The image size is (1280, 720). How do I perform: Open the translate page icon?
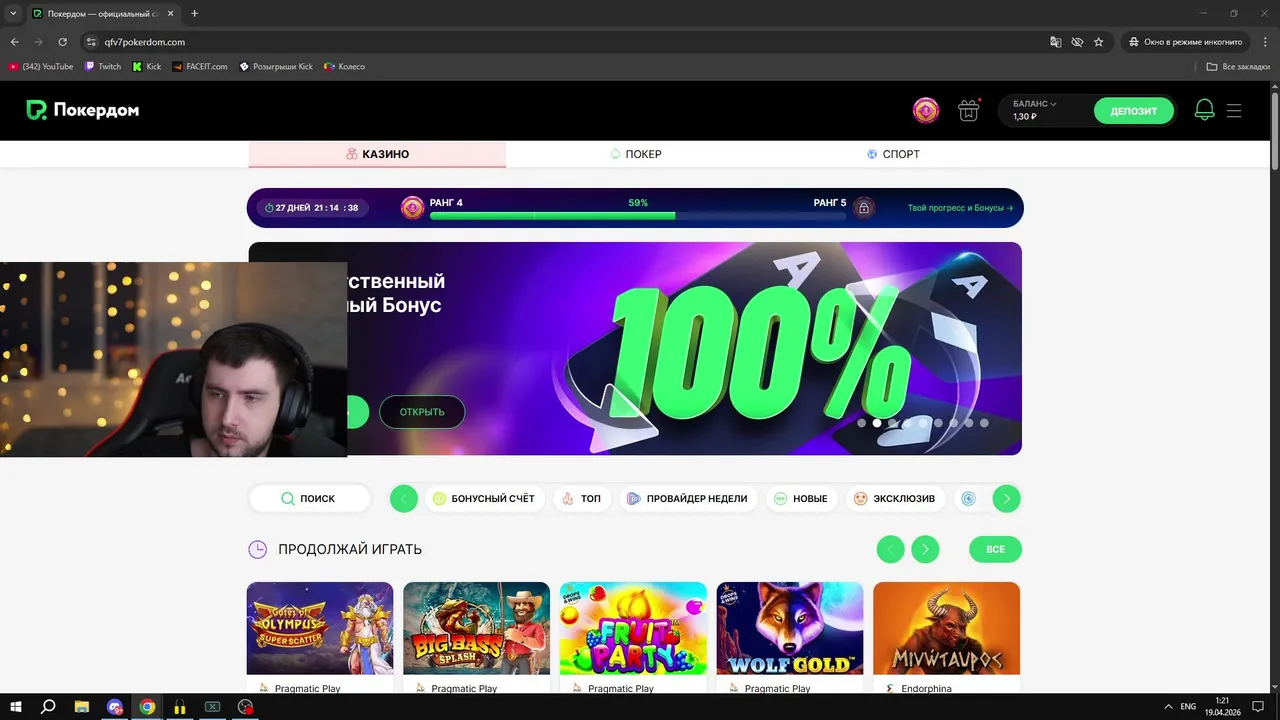pyautogui.click(x=1055, y=42)
